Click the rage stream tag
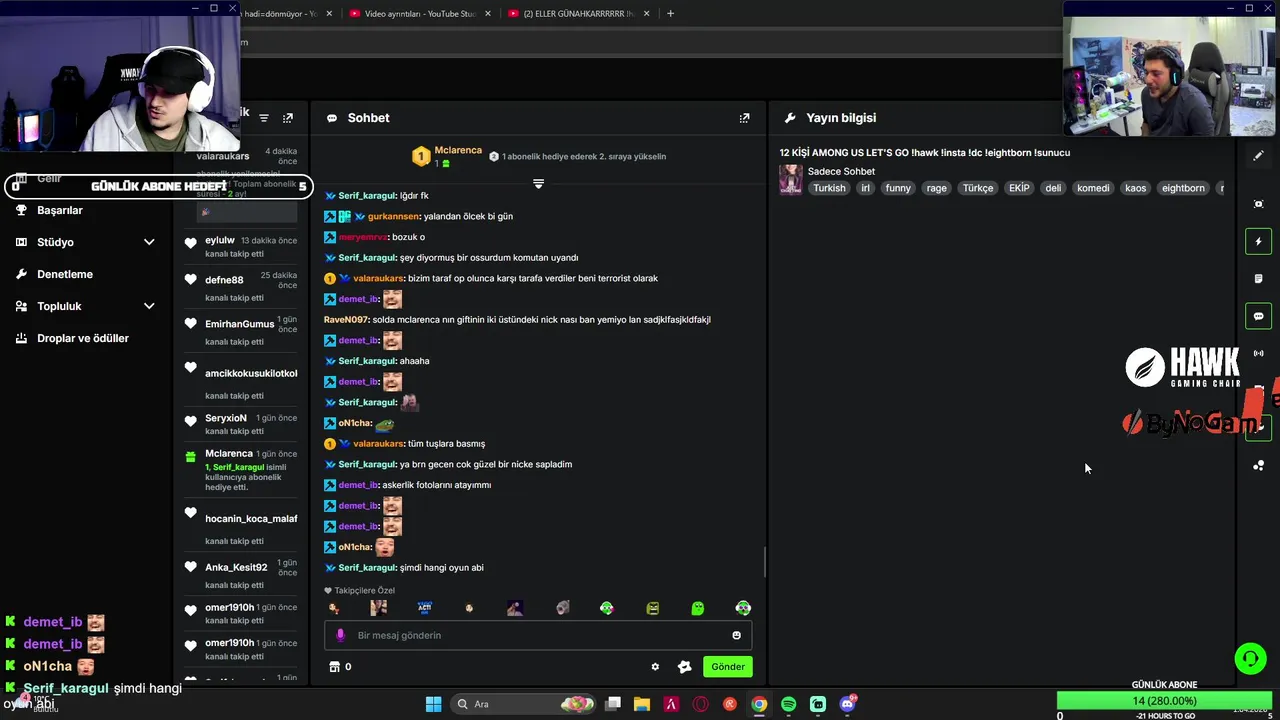Viewport: 1280px width, 720px height. click(936, 188)
